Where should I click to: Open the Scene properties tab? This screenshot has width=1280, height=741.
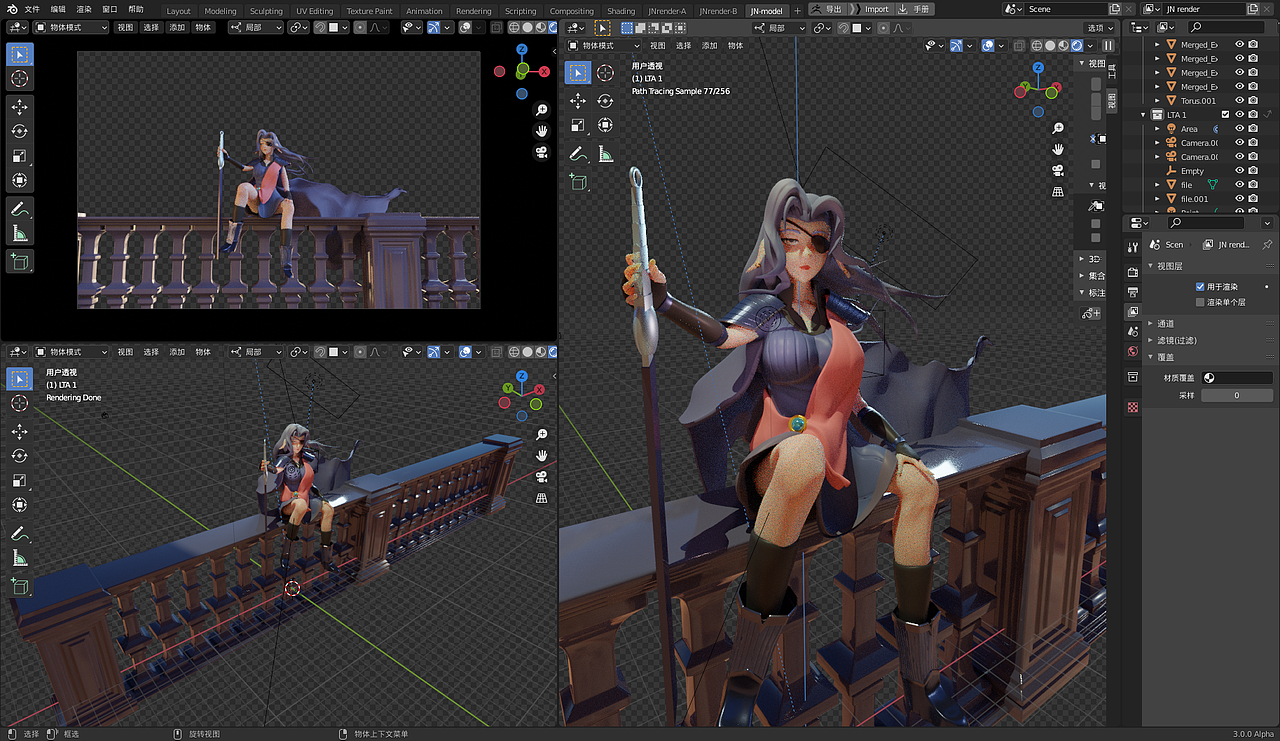[1132, 331]
